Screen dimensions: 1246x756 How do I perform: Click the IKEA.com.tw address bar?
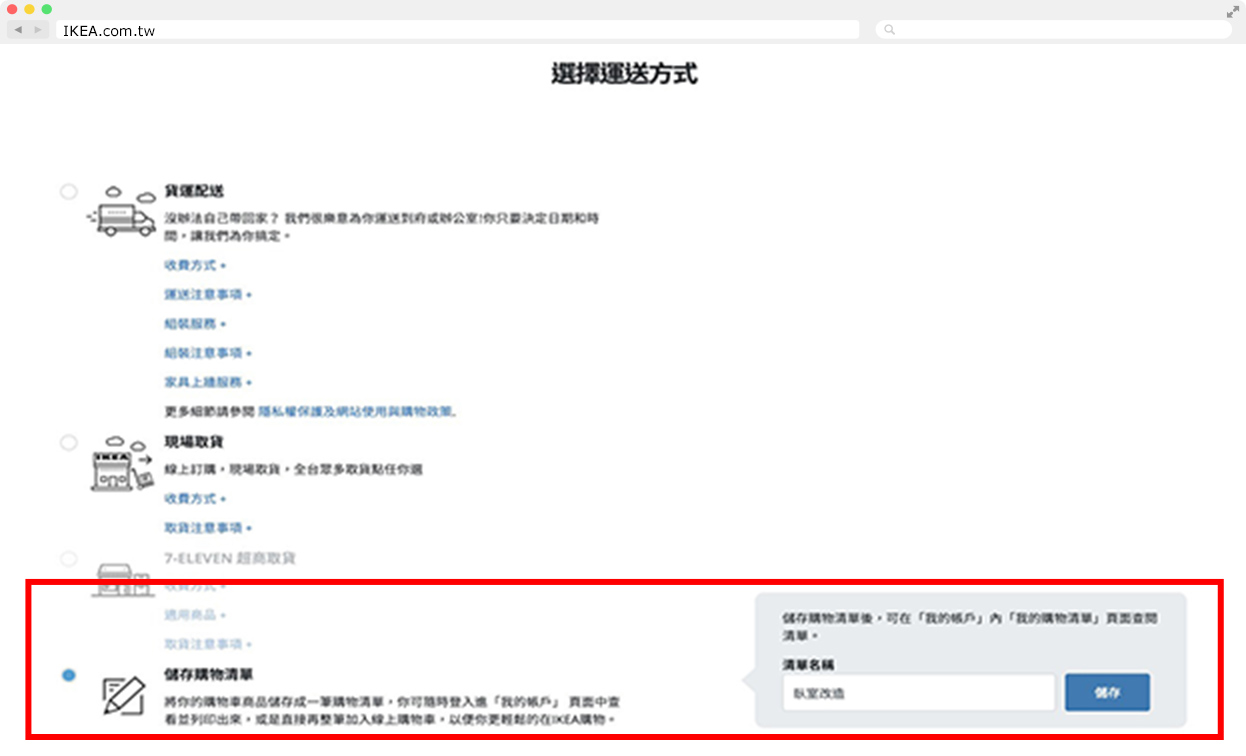click(457, 30)
